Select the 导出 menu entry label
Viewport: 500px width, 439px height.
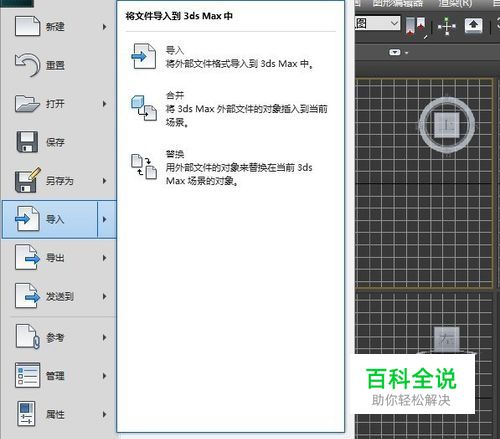tap(55, 258)
